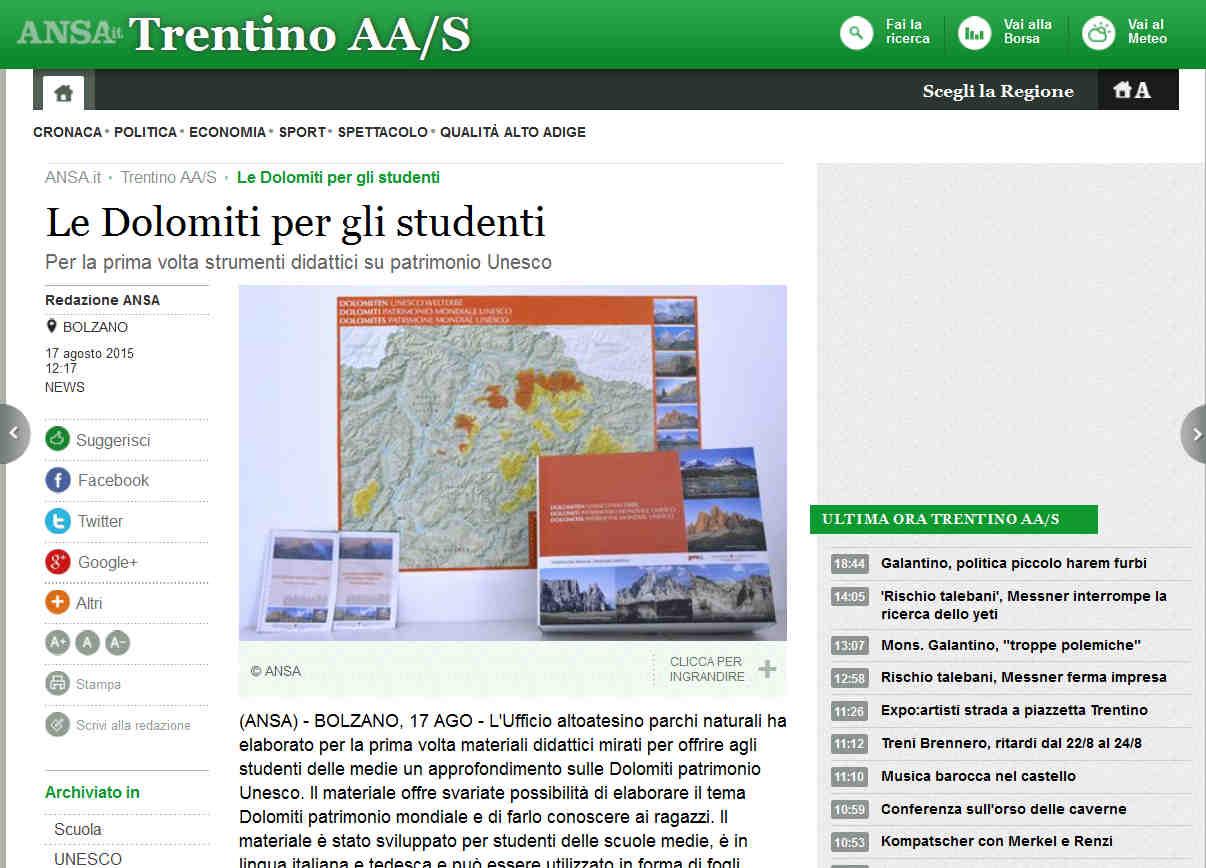The height and width of the screenshot is (868, 1206).
Task: Click Vai alla Borsa link text
Action: pos(1027,32)
